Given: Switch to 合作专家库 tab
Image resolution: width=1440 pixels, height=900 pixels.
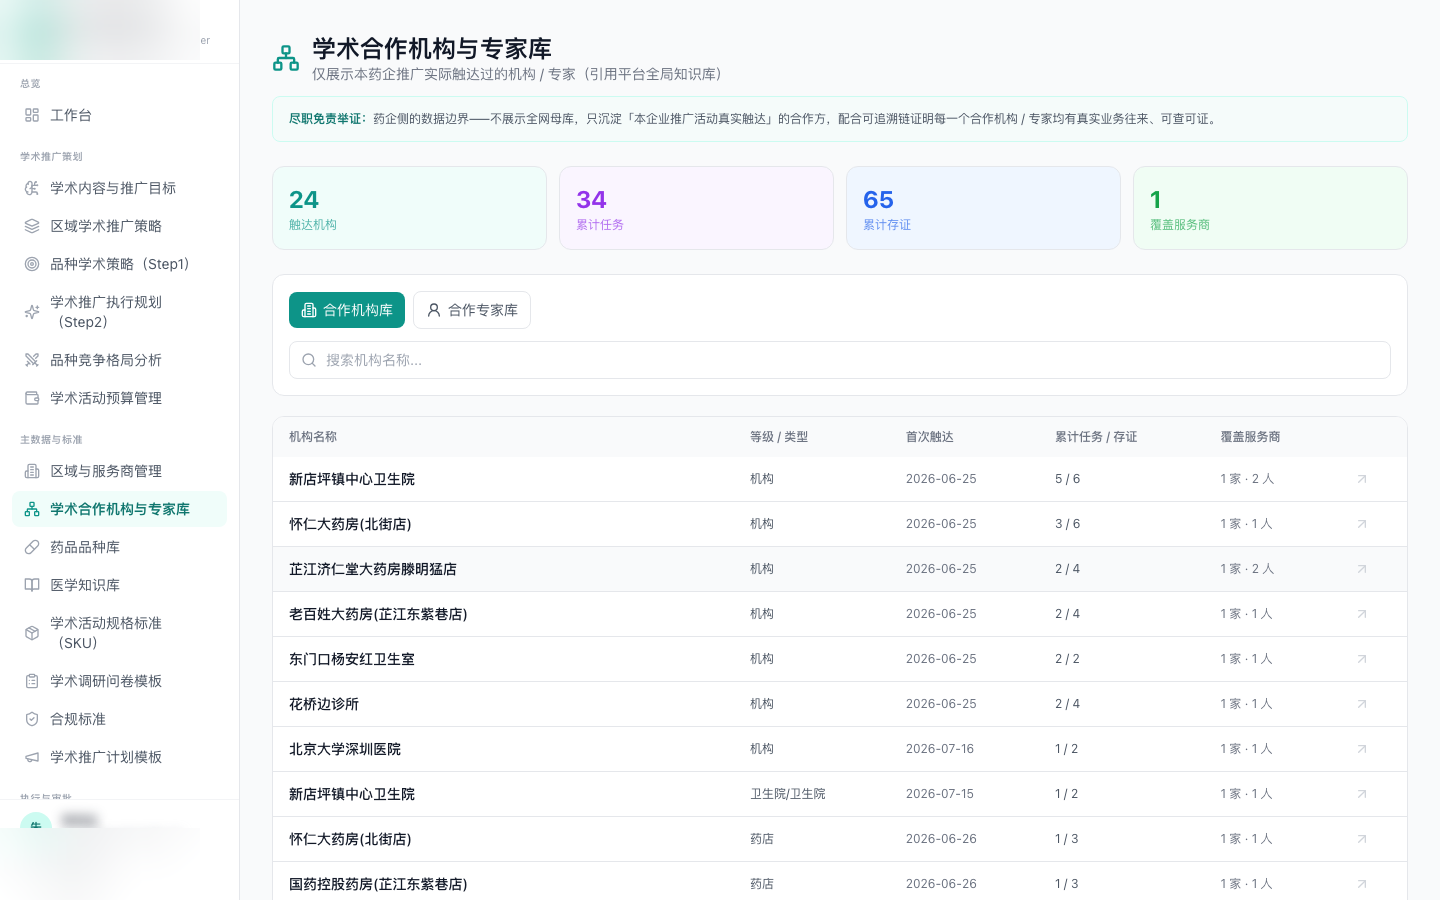Looking at the screenshot, I should point(472,310).
